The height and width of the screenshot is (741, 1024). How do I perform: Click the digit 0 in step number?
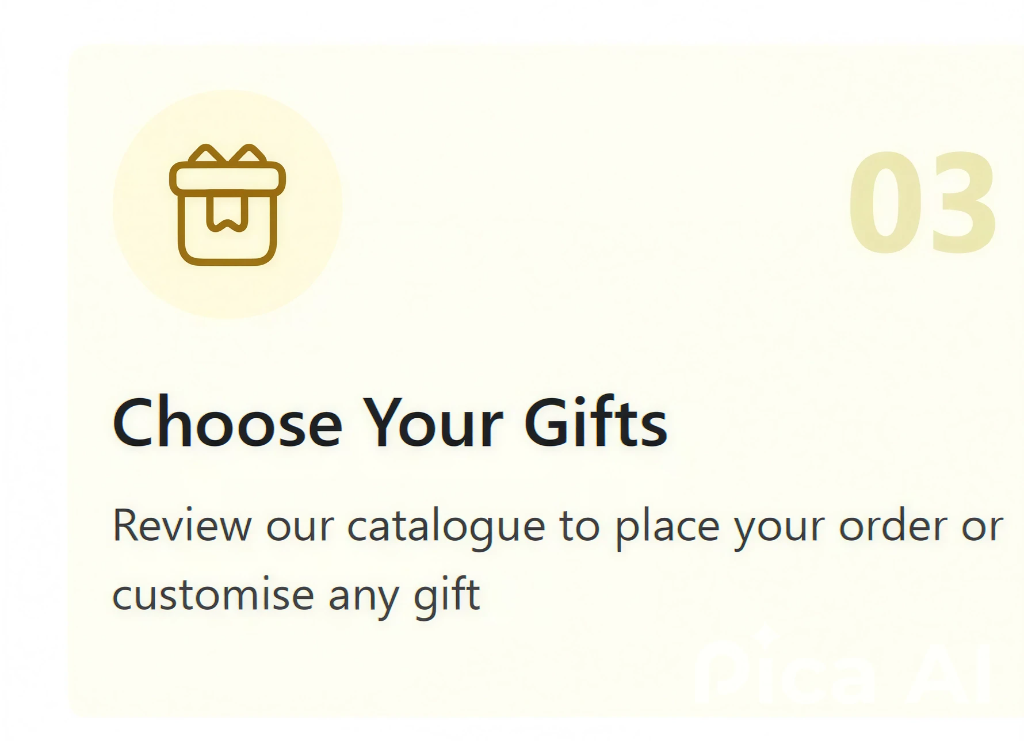(885, 205)
